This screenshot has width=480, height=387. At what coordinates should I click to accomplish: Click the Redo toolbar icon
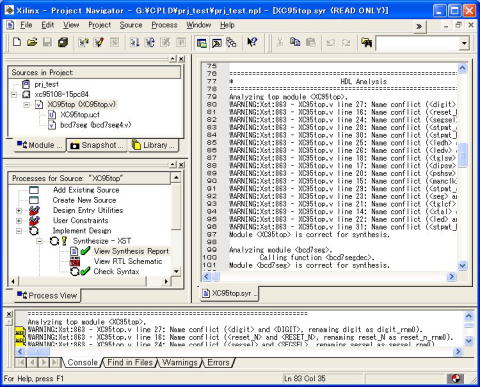point(346,43)
